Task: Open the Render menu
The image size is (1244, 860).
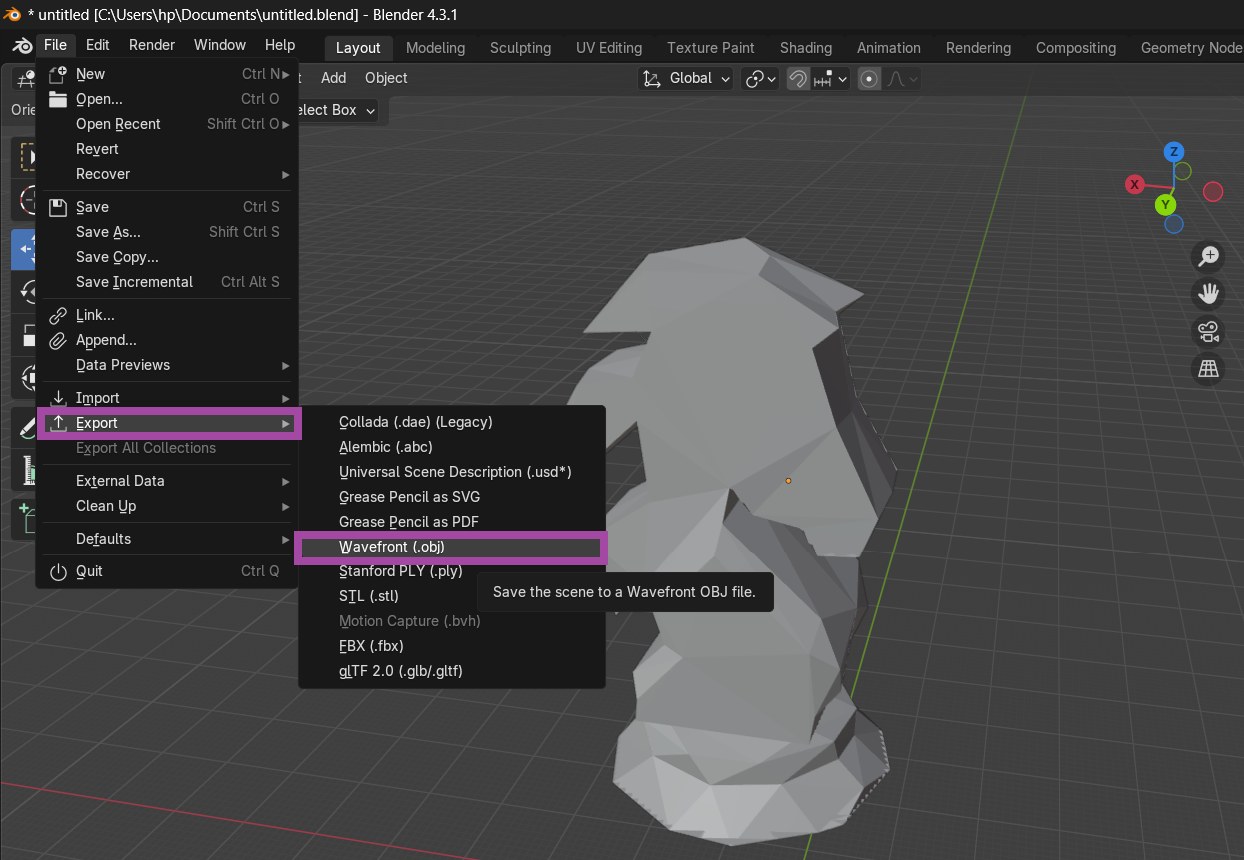Action: 152,45
